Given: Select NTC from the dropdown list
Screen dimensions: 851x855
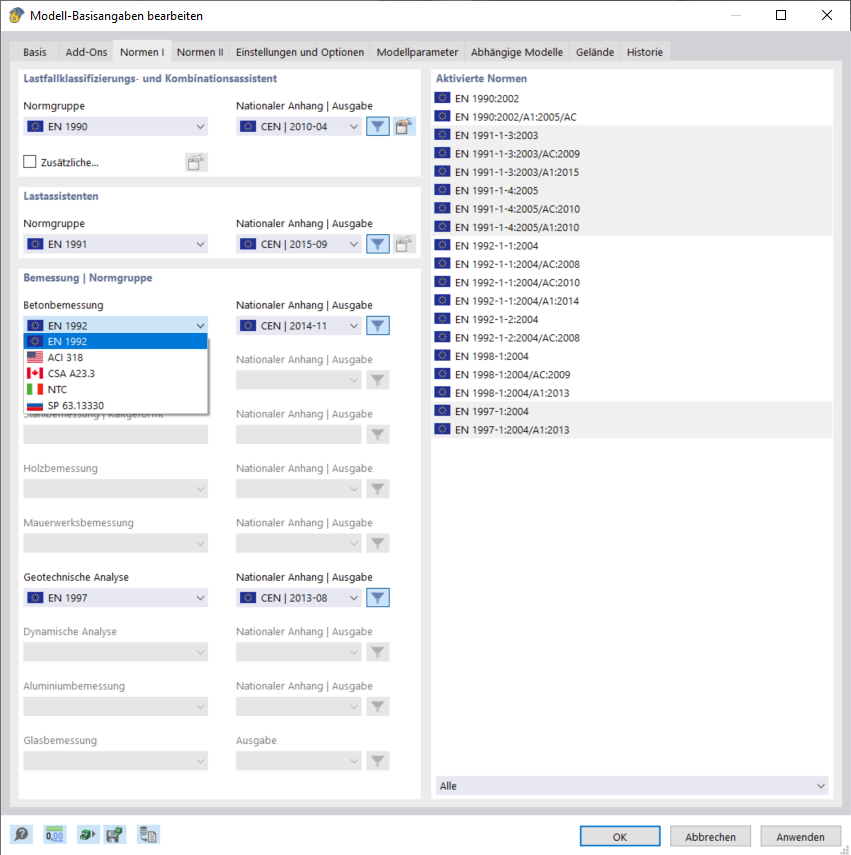Looking at the screenshot, I should tap(116, 389).
